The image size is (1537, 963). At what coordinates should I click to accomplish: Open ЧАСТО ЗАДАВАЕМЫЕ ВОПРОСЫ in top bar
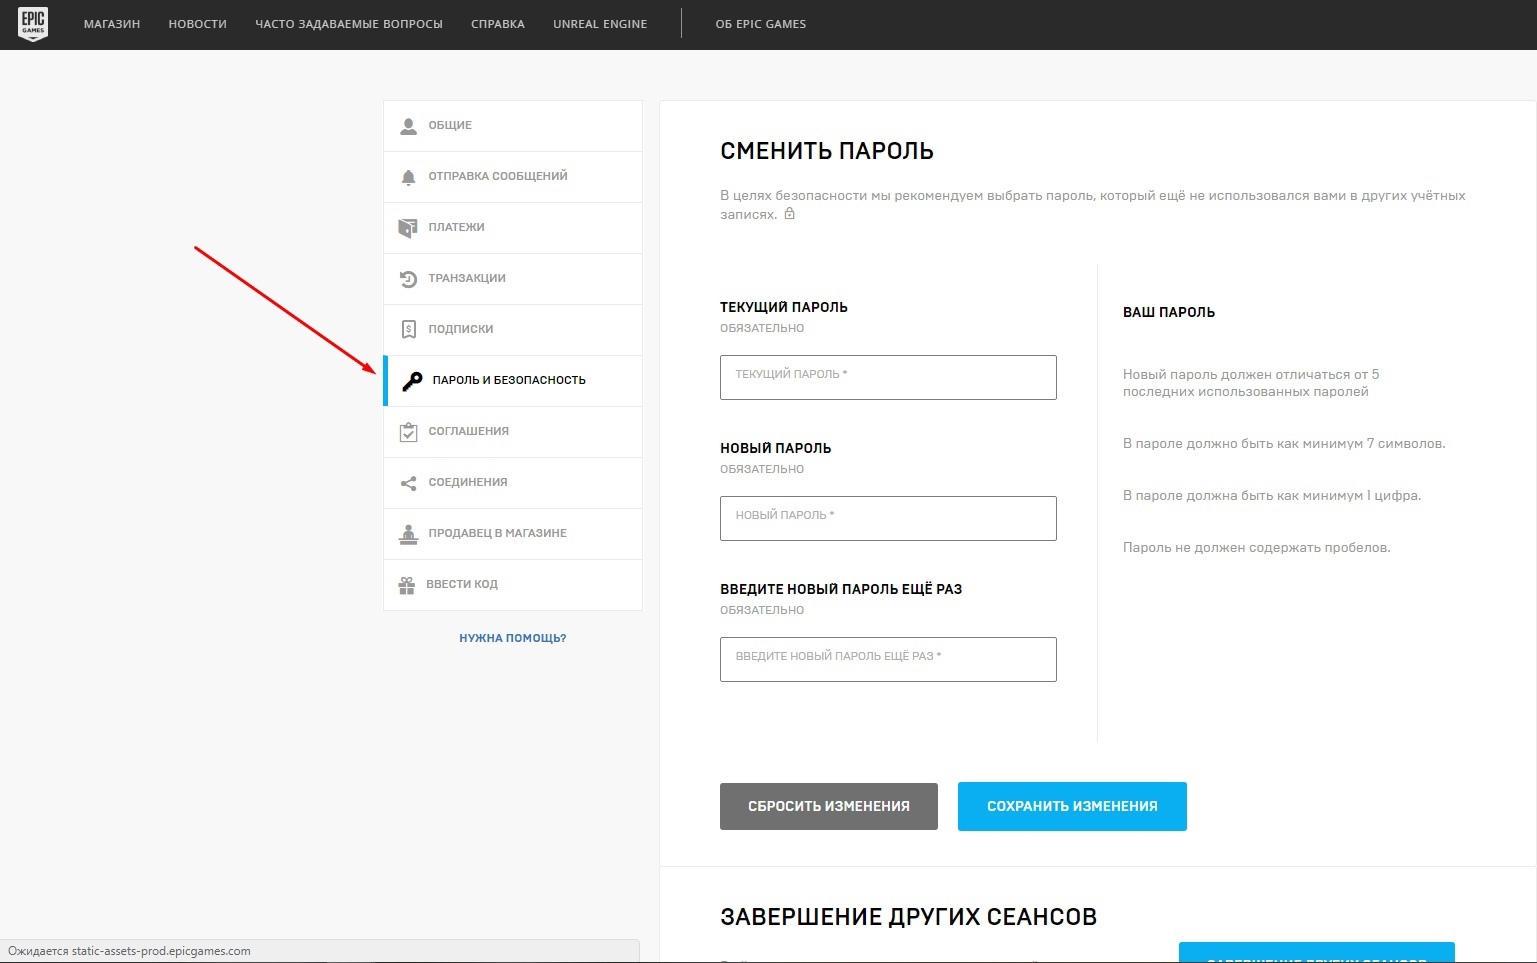coord(349,24)
